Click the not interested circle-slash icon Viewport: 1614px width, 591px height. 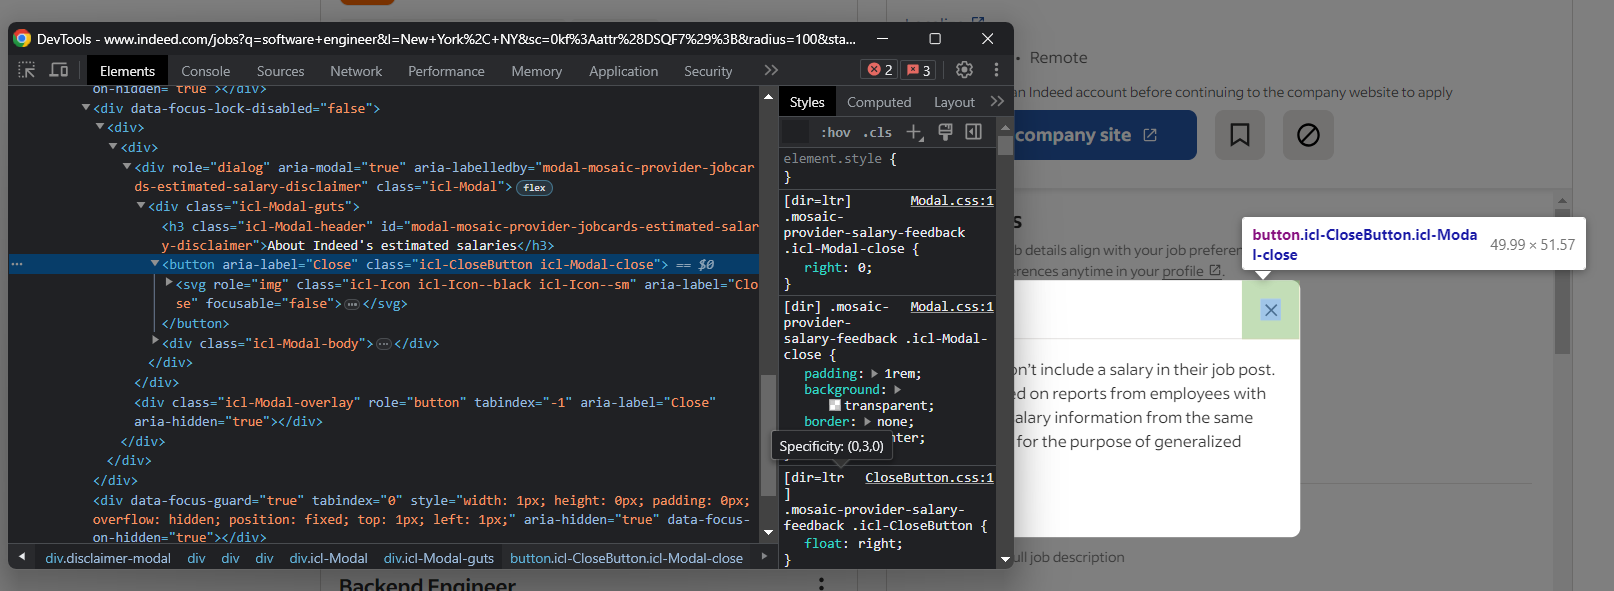pos(1308,135)
